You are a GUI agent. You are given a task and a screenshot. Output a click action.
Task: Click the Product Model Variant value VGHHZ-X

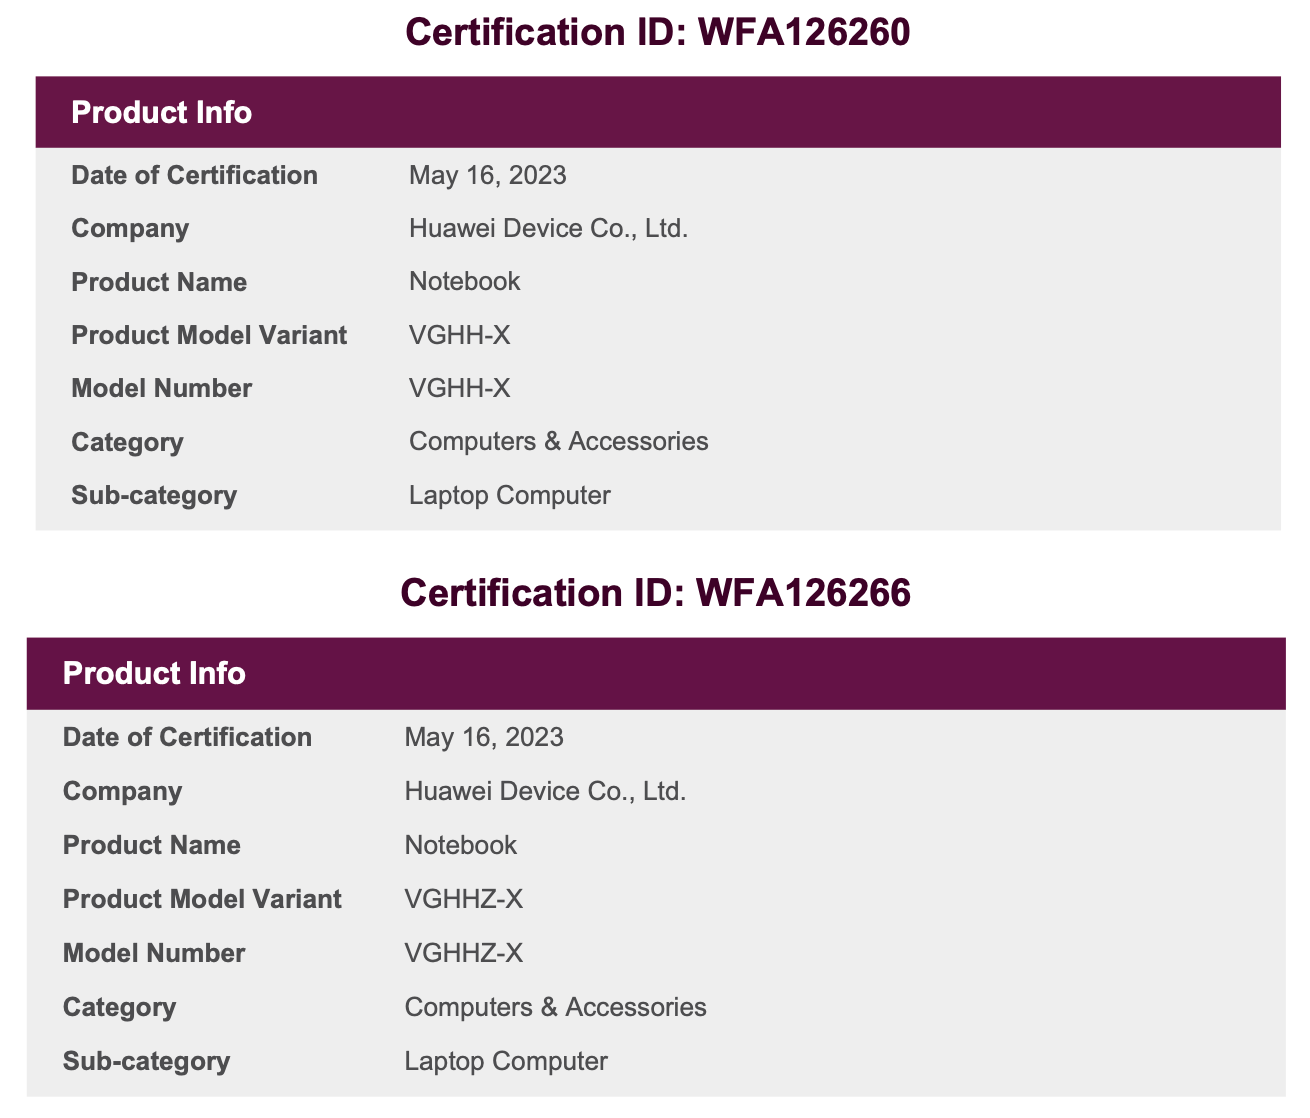point(463,899)
